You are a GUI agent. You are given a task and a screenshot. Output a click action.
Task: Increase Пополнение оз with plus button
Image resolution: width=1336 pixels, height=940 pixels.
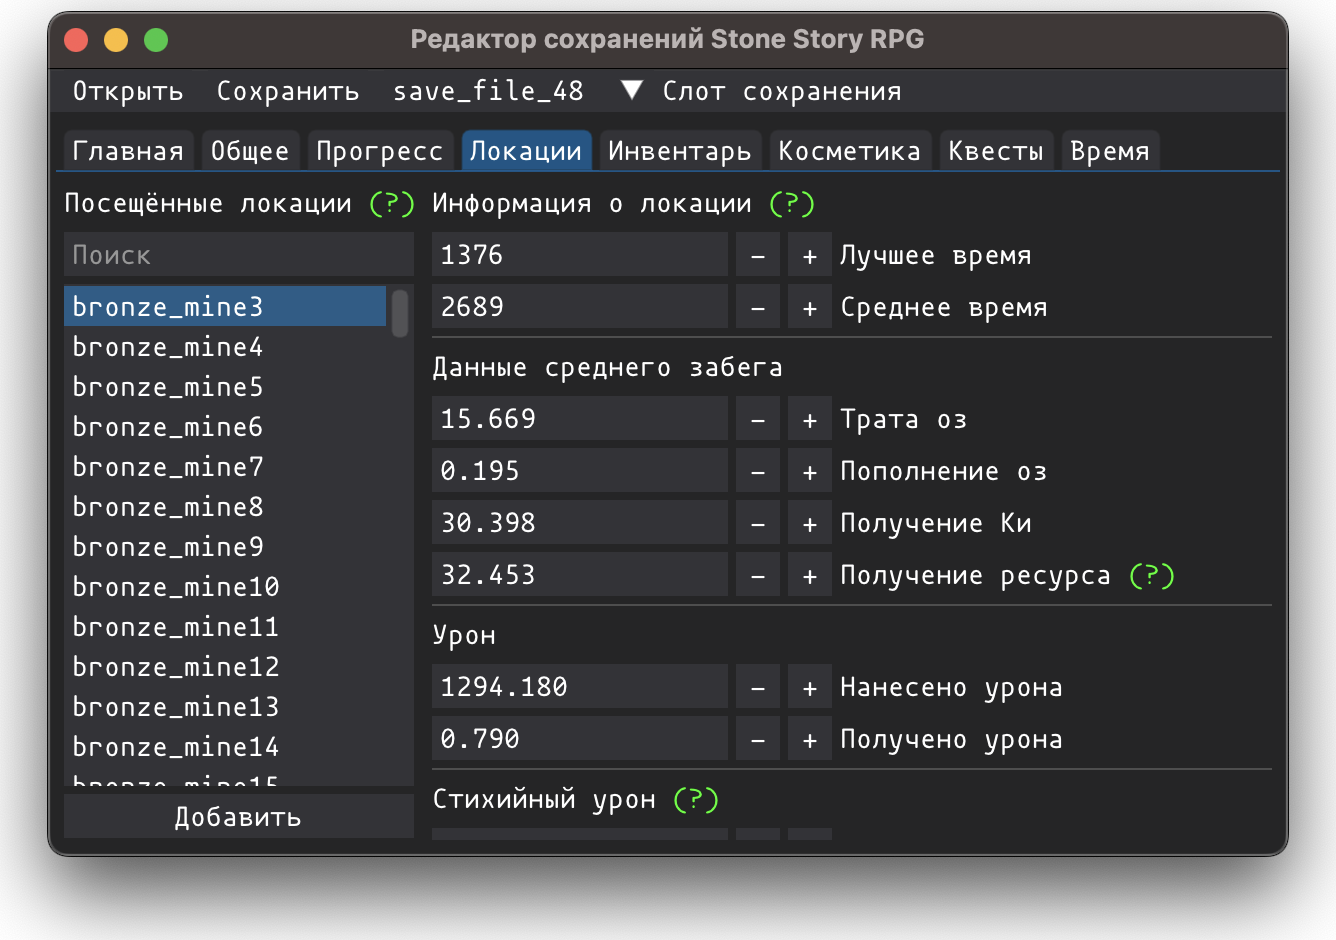(810, 471)
